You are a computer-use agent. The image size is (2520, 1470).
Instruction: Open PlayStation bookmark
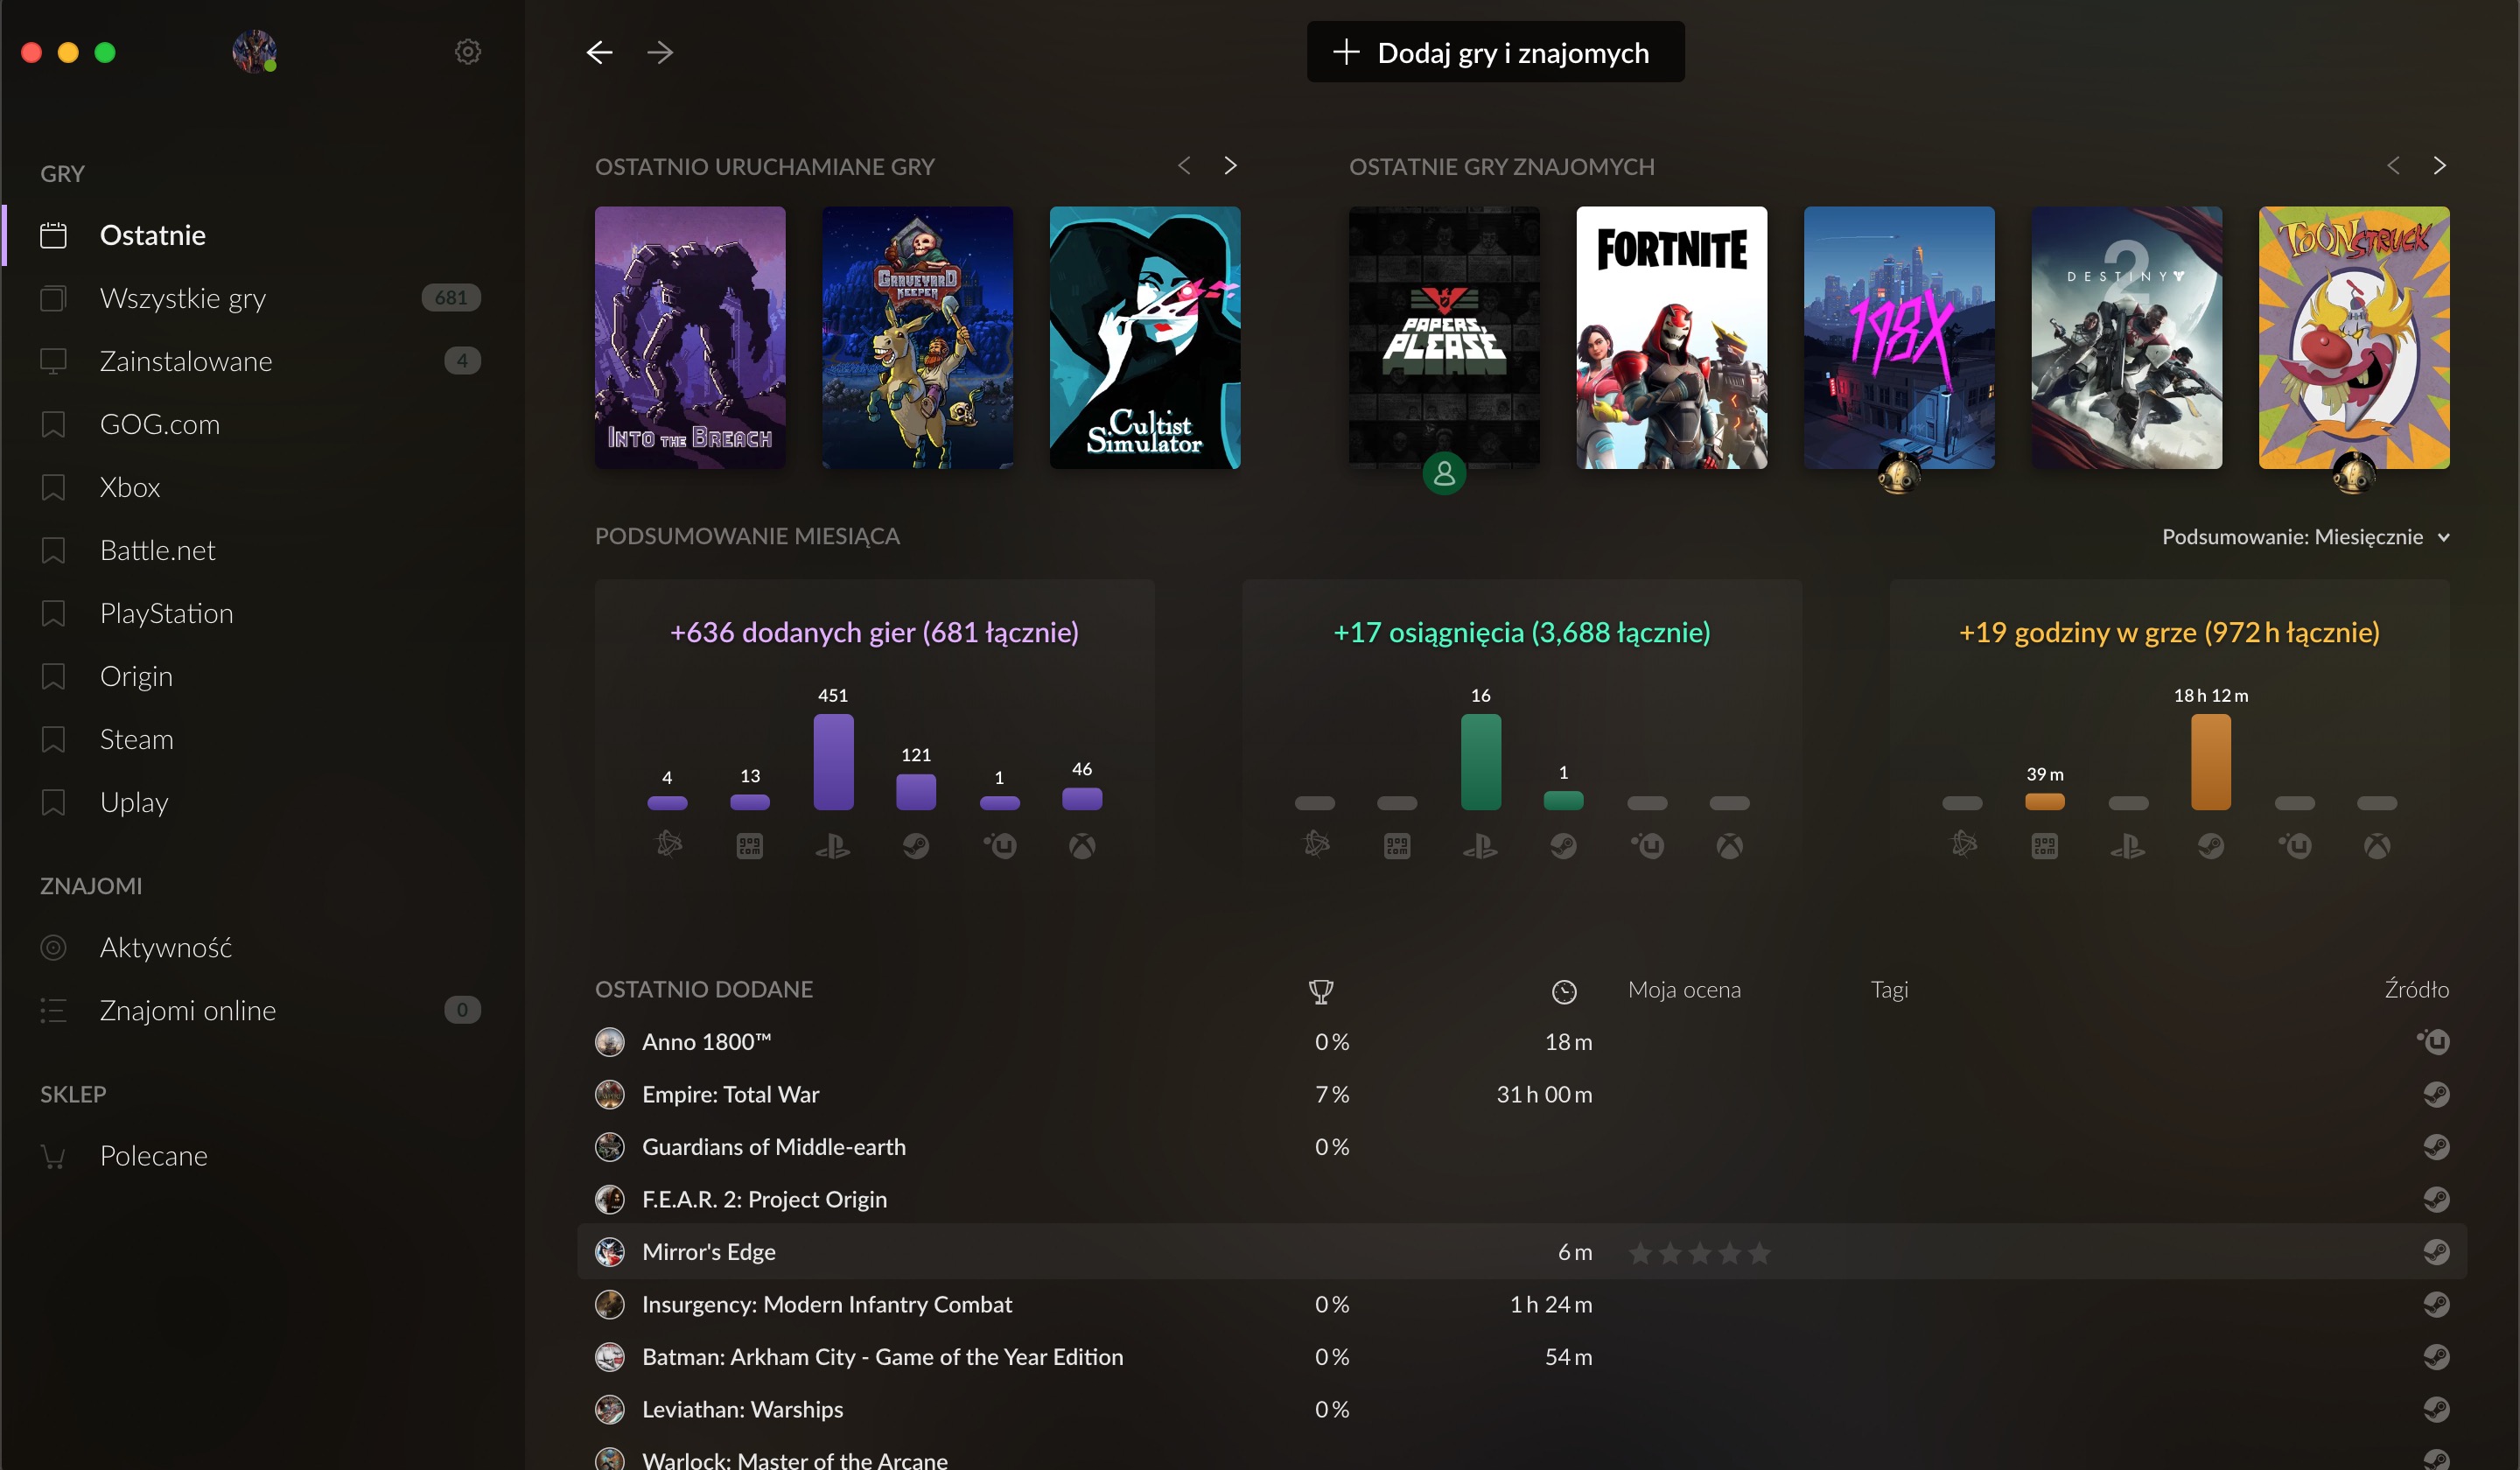pos(262,613)
